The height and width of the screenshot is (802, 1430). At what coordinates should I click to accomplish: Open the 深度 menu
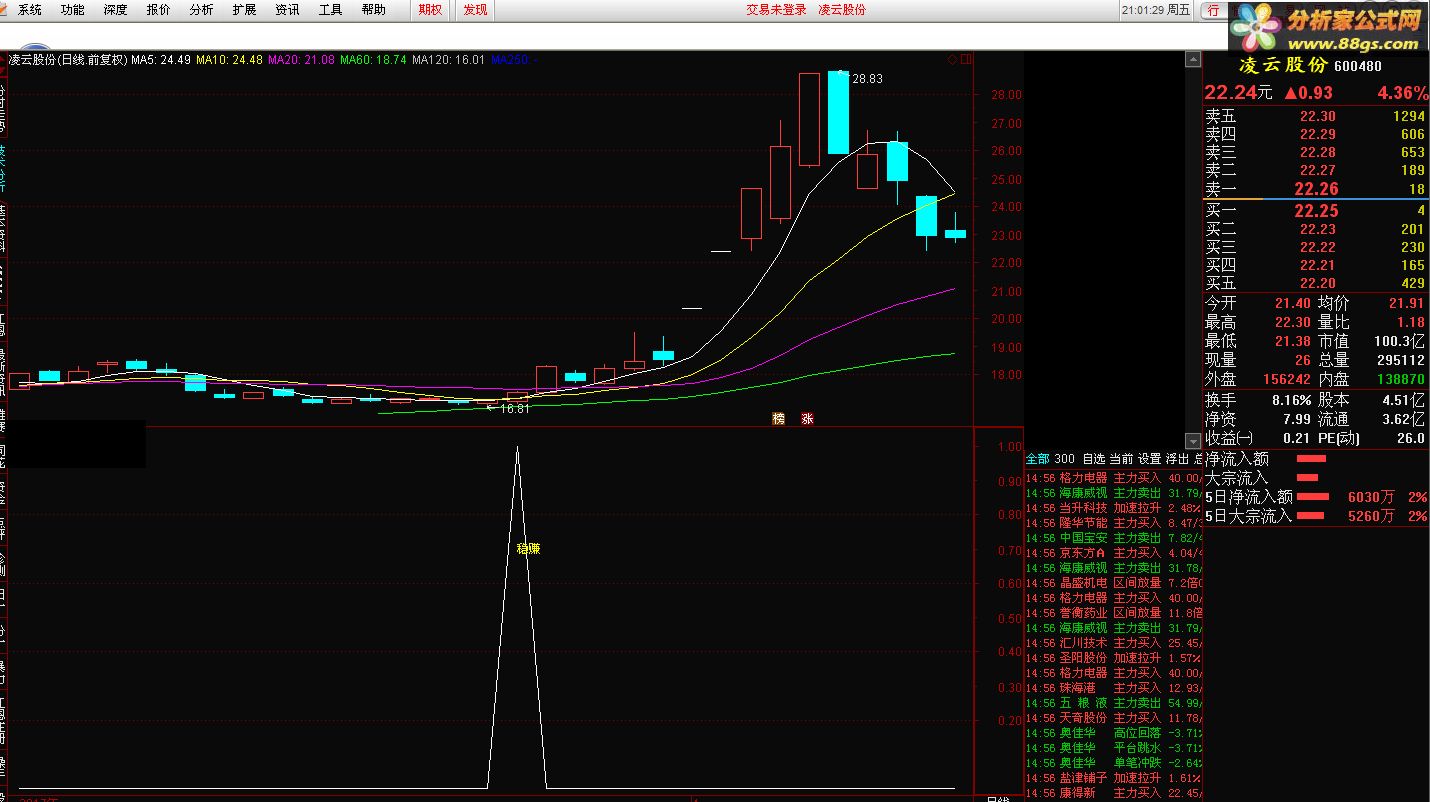(x=115, y=10)
